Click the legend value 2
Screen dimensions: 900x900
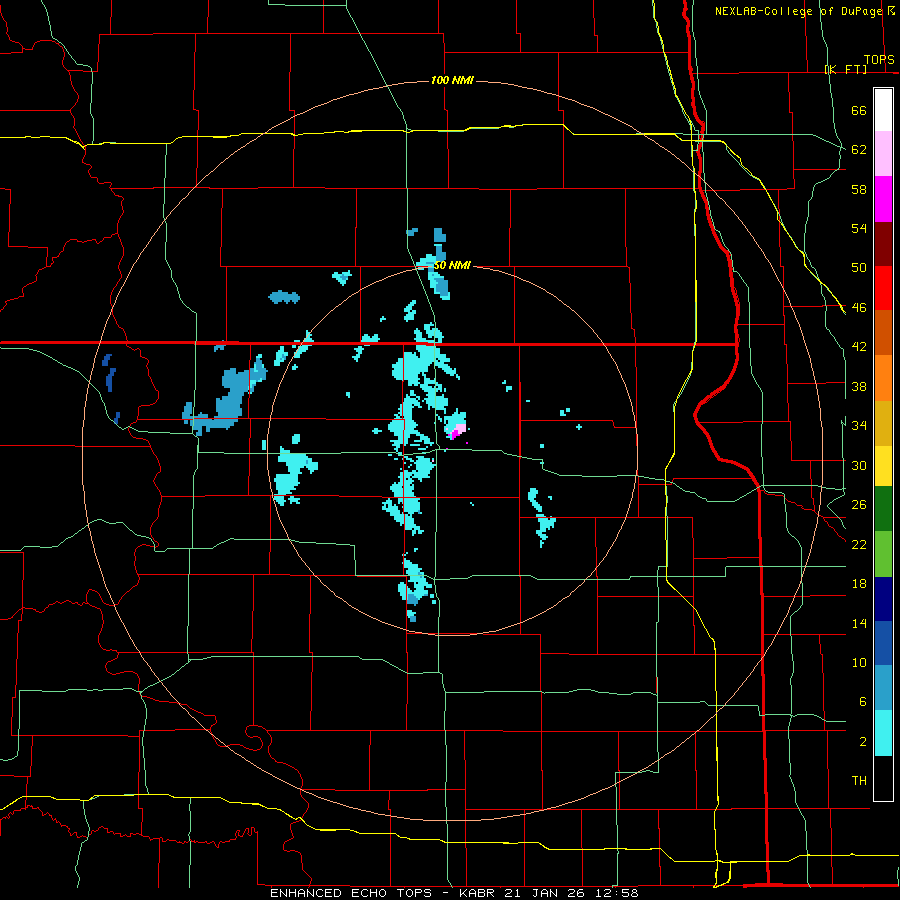pos(862,742)
